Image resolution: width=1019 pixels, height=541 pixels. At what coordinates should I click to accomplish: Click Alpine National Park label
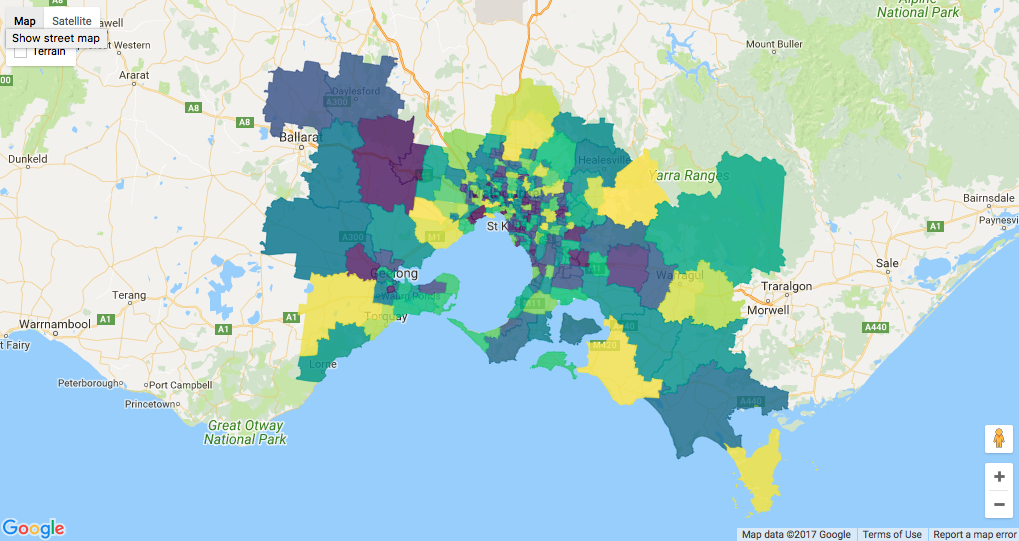click(918, 8)
